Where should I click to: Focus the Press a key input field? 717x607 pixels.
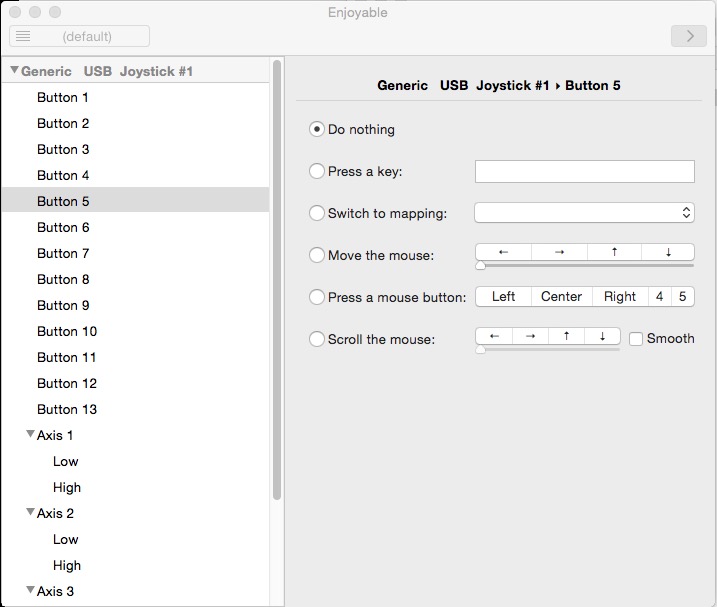pos(584,172)
